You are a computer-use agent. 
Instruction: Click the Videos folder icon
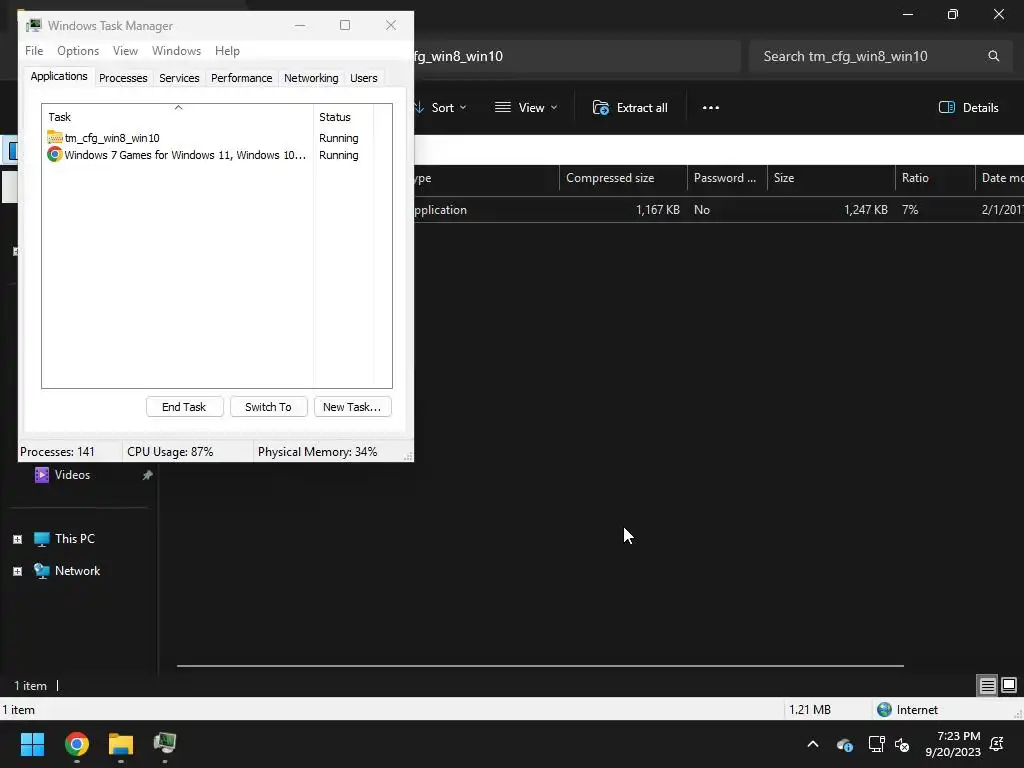(x=42, y=475)
